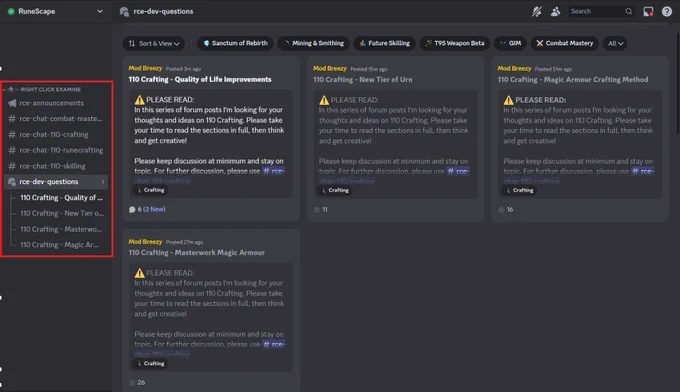Filter by Mining & Smithing tag
This screenshot has height=392, width=680.
(314, 43)
